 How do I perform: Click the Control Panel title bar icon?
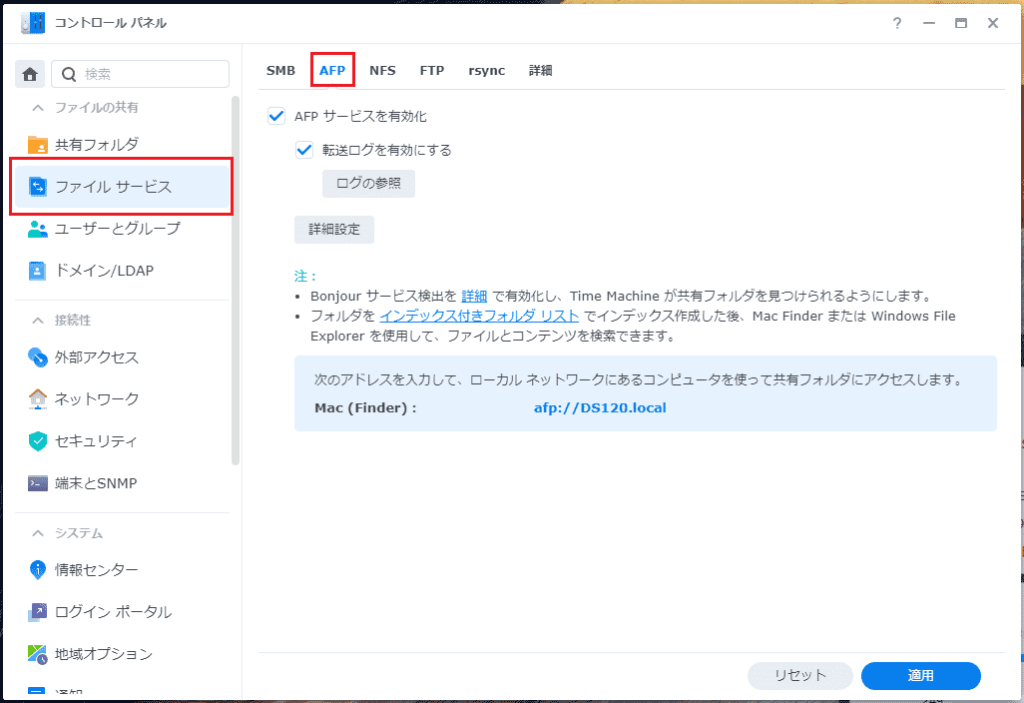(33, 23)
